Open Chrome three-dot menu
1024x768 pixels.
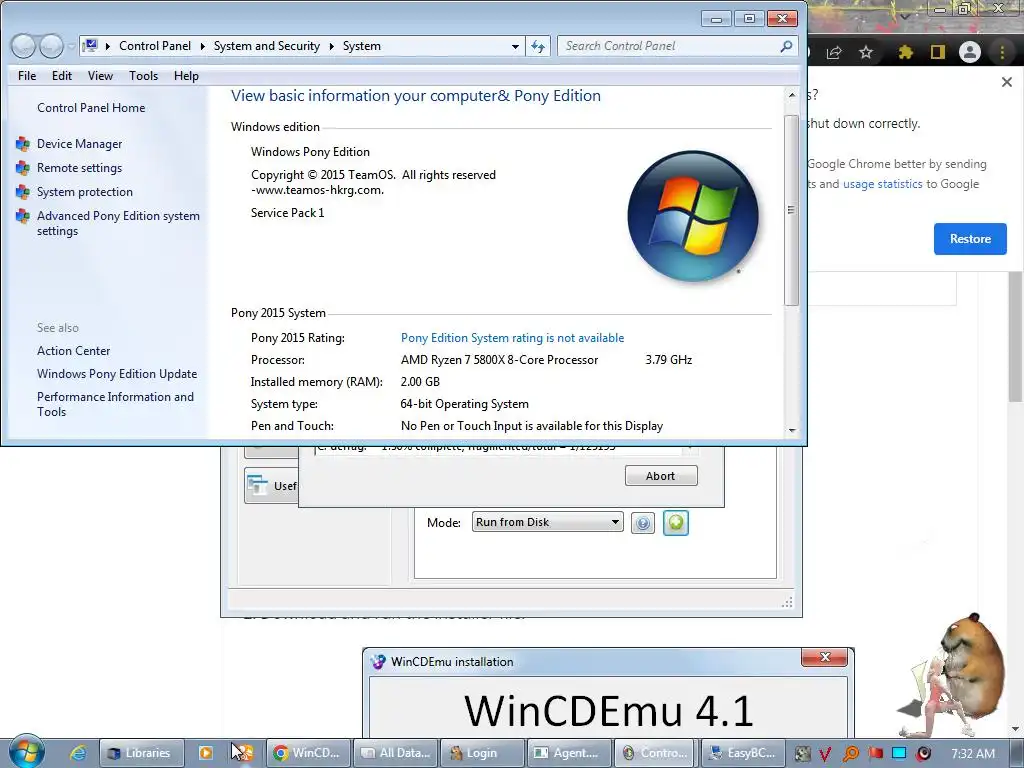[1002, 52]
